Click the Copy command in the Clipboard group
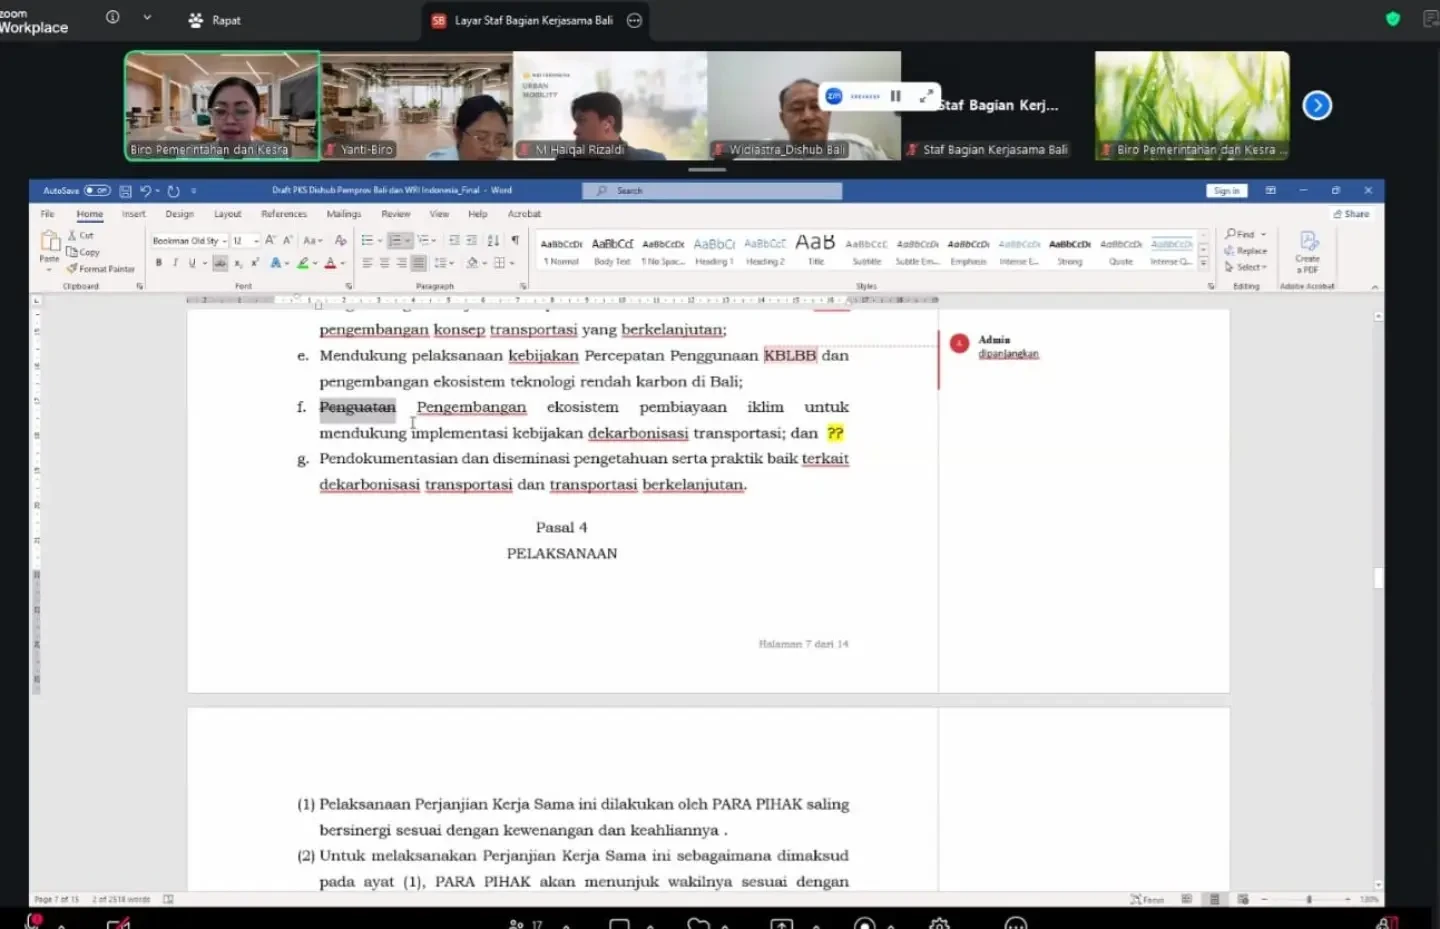The height and width of the screenshot is (929, 1440). pyautogui.click(x=84, y=252)
